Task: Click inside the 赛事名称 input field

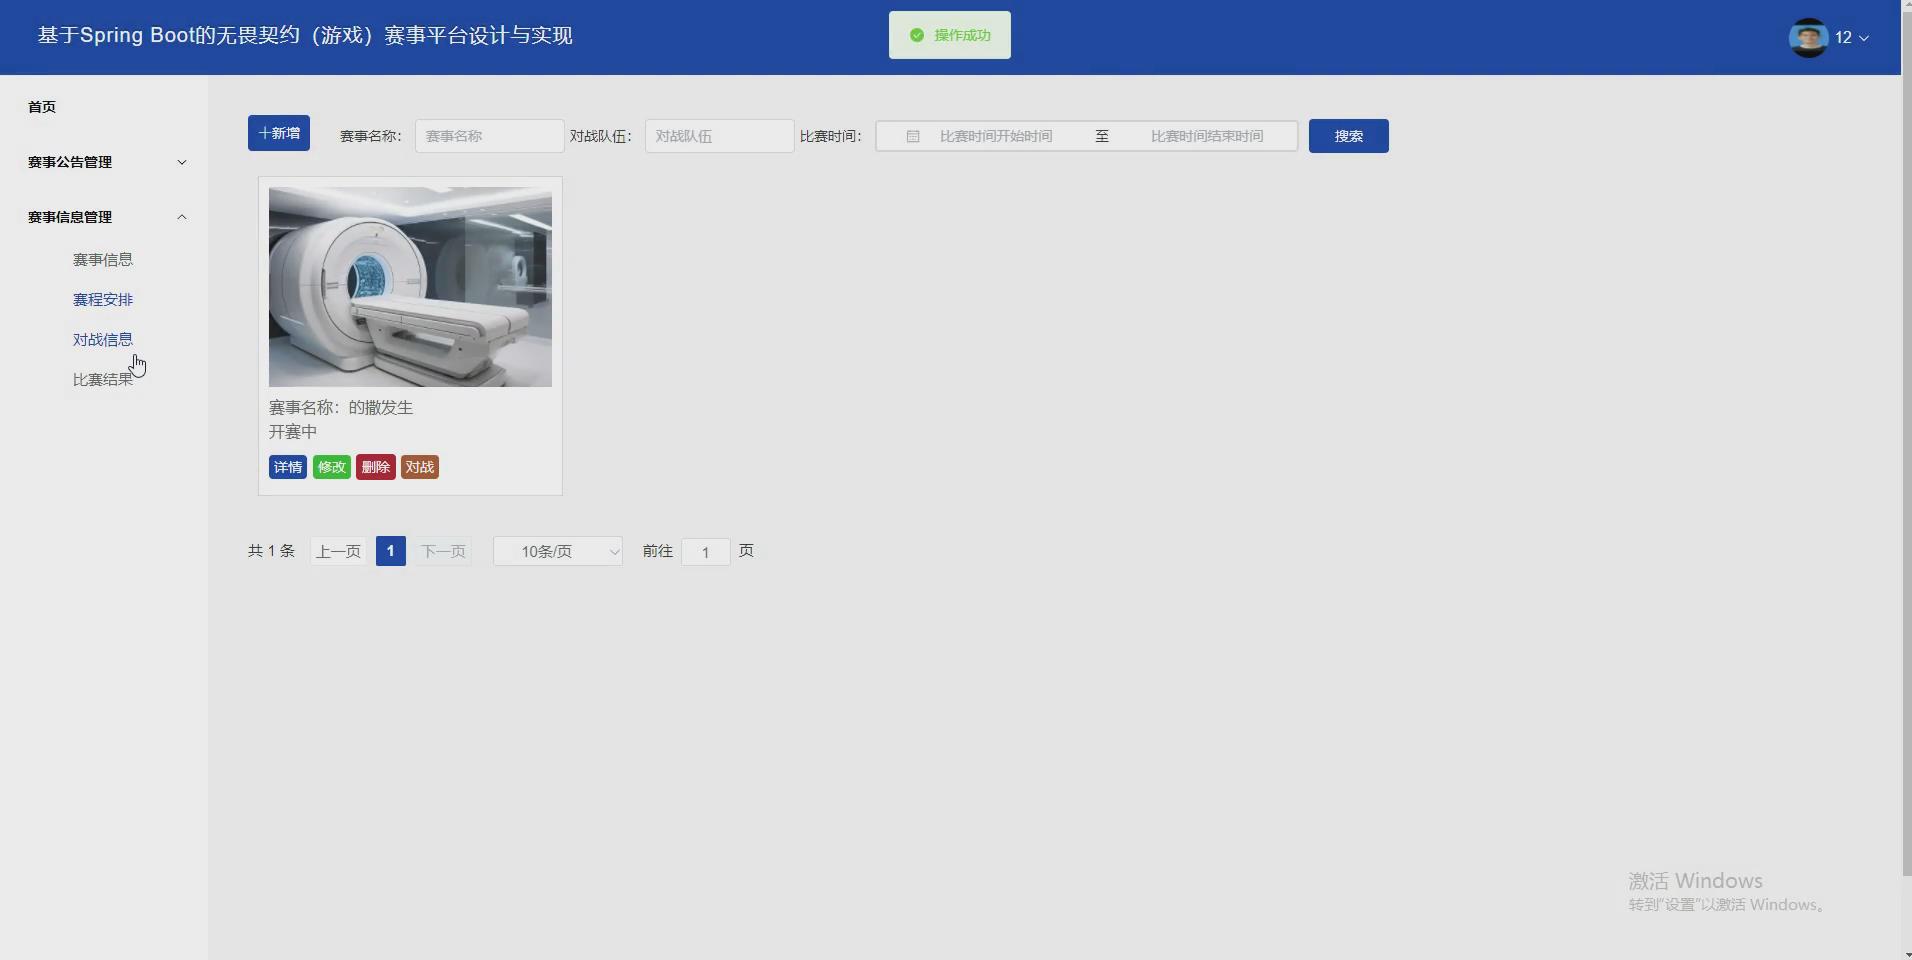Action: pos(488,135)
